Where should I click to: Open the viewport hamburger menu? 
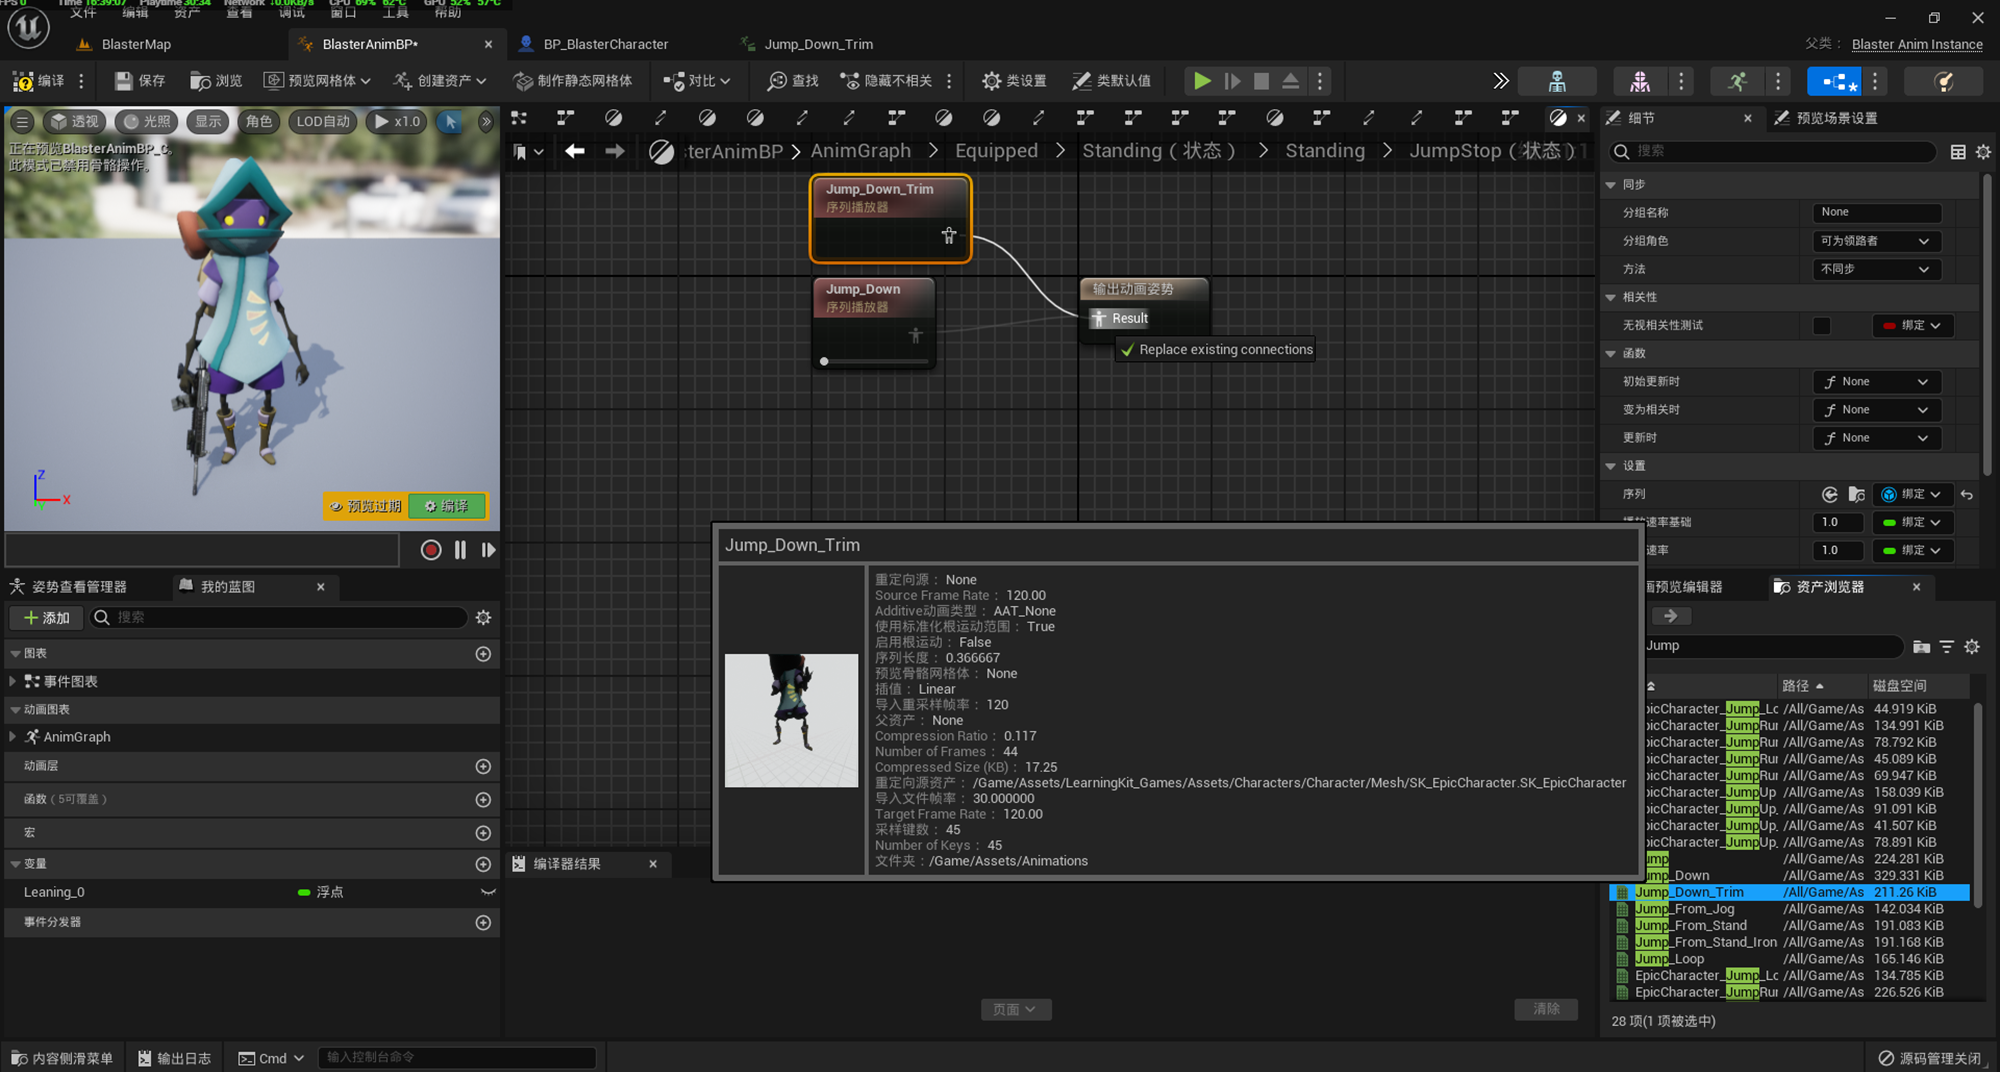coord(22,122)
